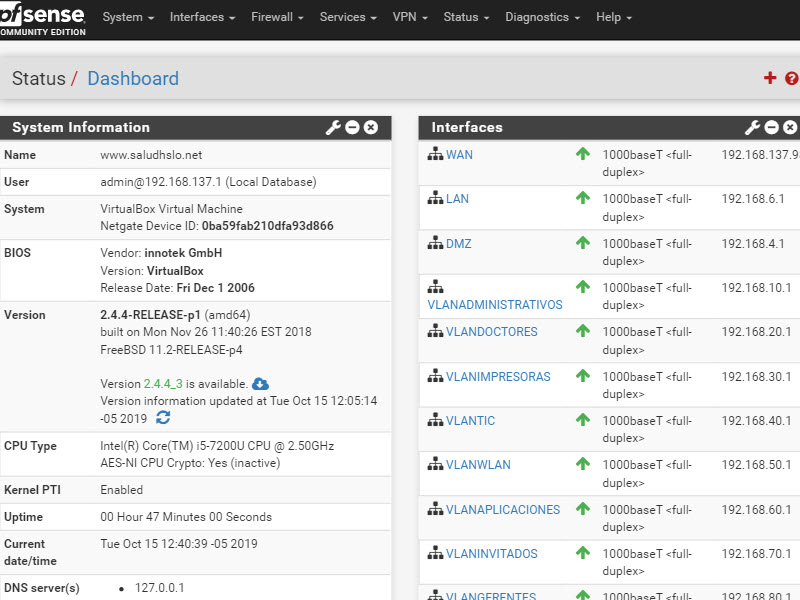Click the cloud download update icon
The height and width of the screenshot is (600, 800).
point(260,384)
